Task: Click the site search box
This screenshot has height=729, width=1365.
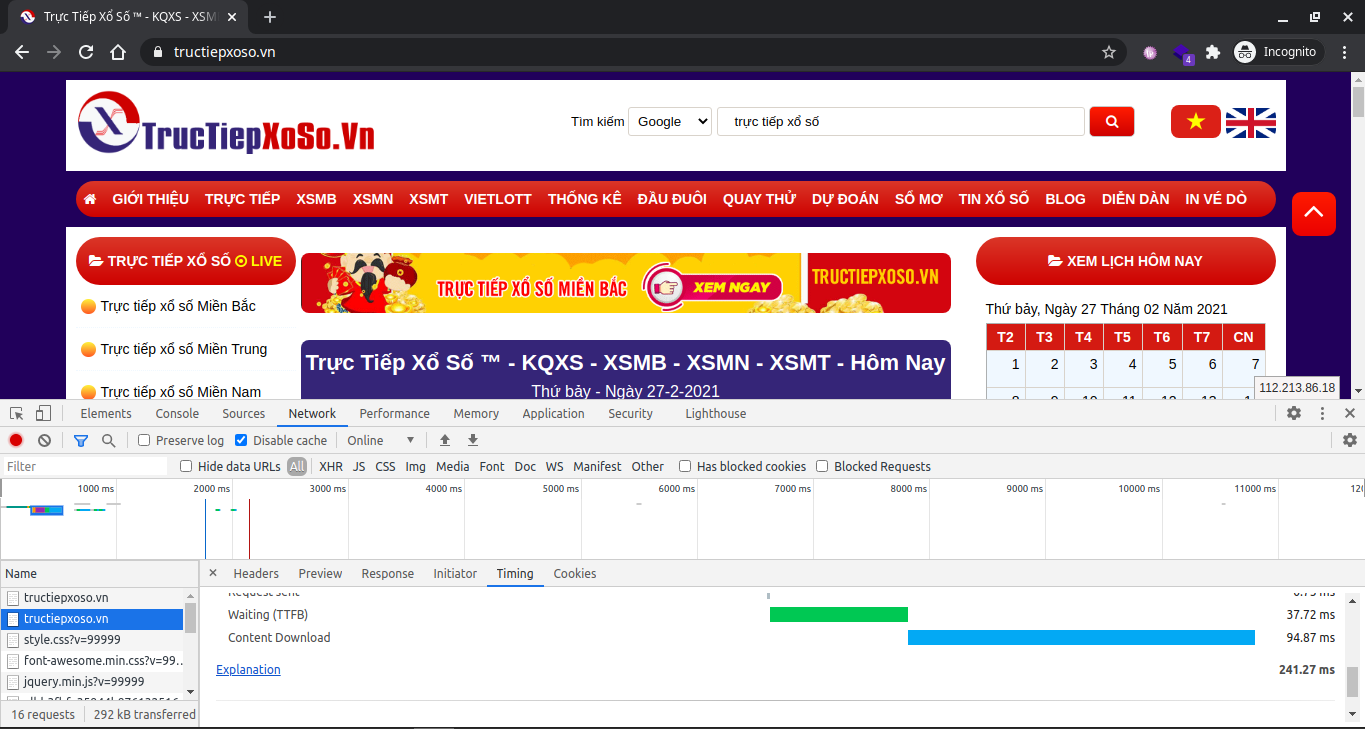Action: 901,121
